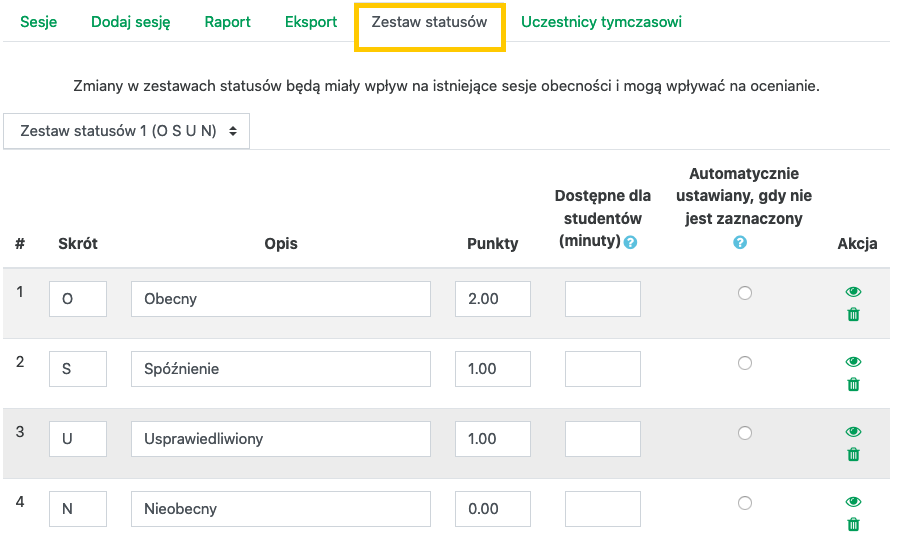Screen dimensions: 900x546
Task: Select automatic-set radio for Obecny row
Action: point(745,293)
